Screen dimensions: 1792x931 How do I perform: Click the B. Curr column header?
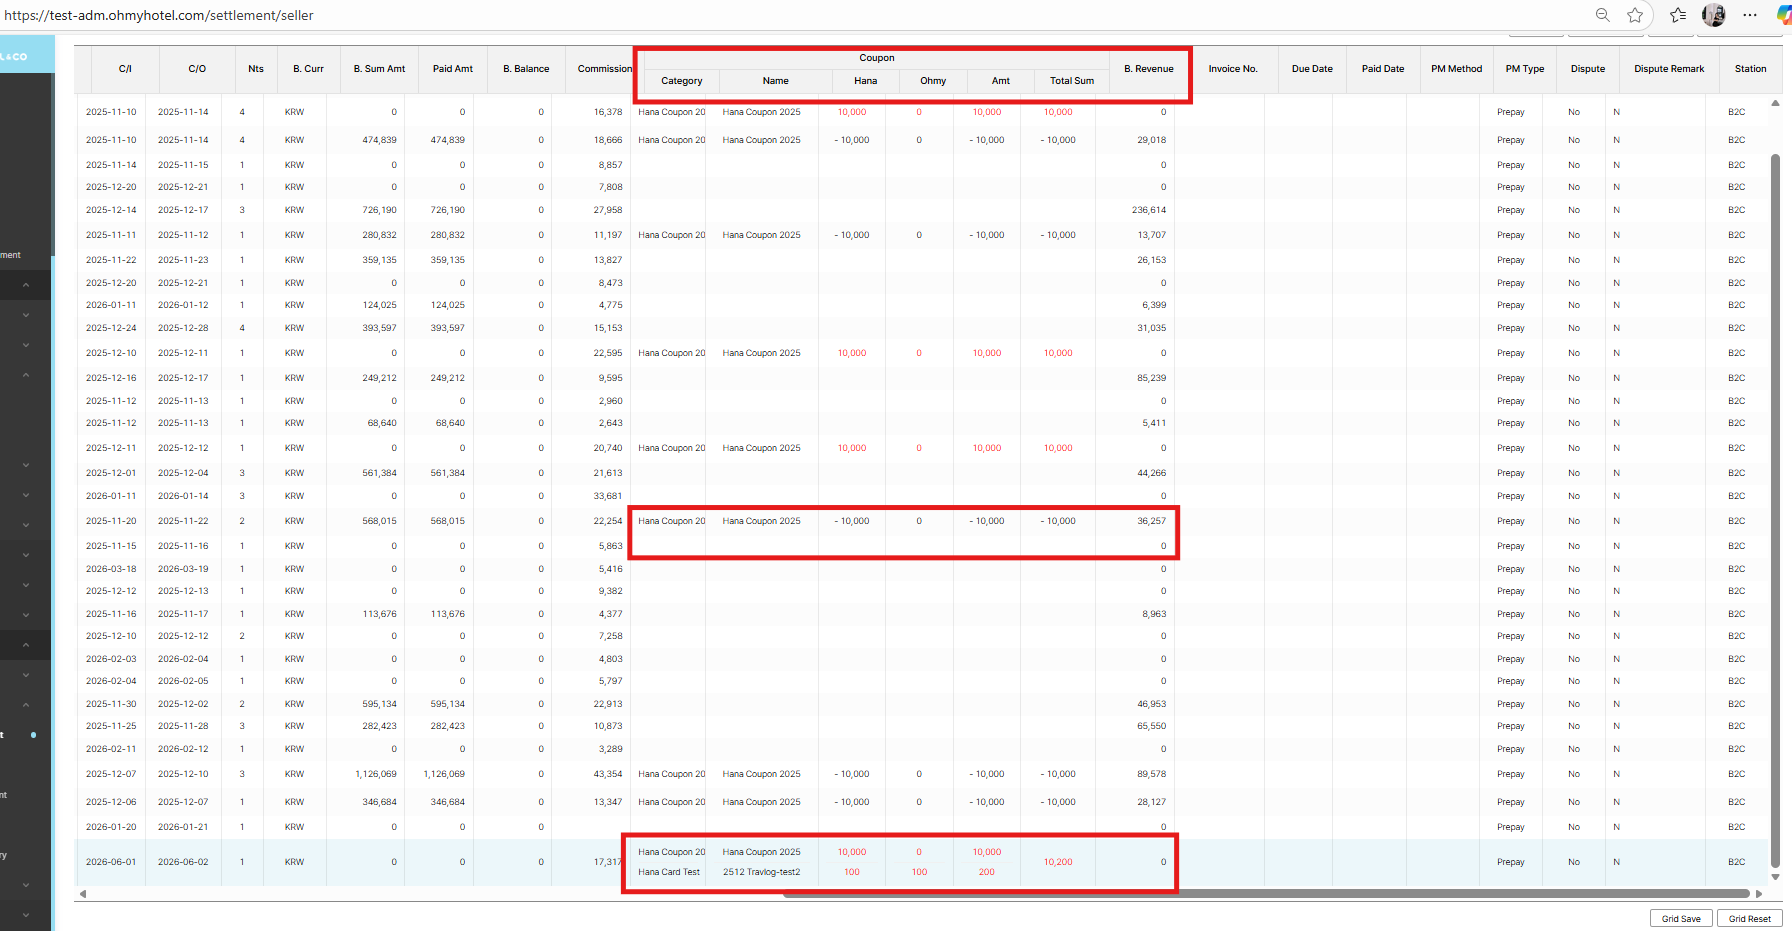point(308,69)
